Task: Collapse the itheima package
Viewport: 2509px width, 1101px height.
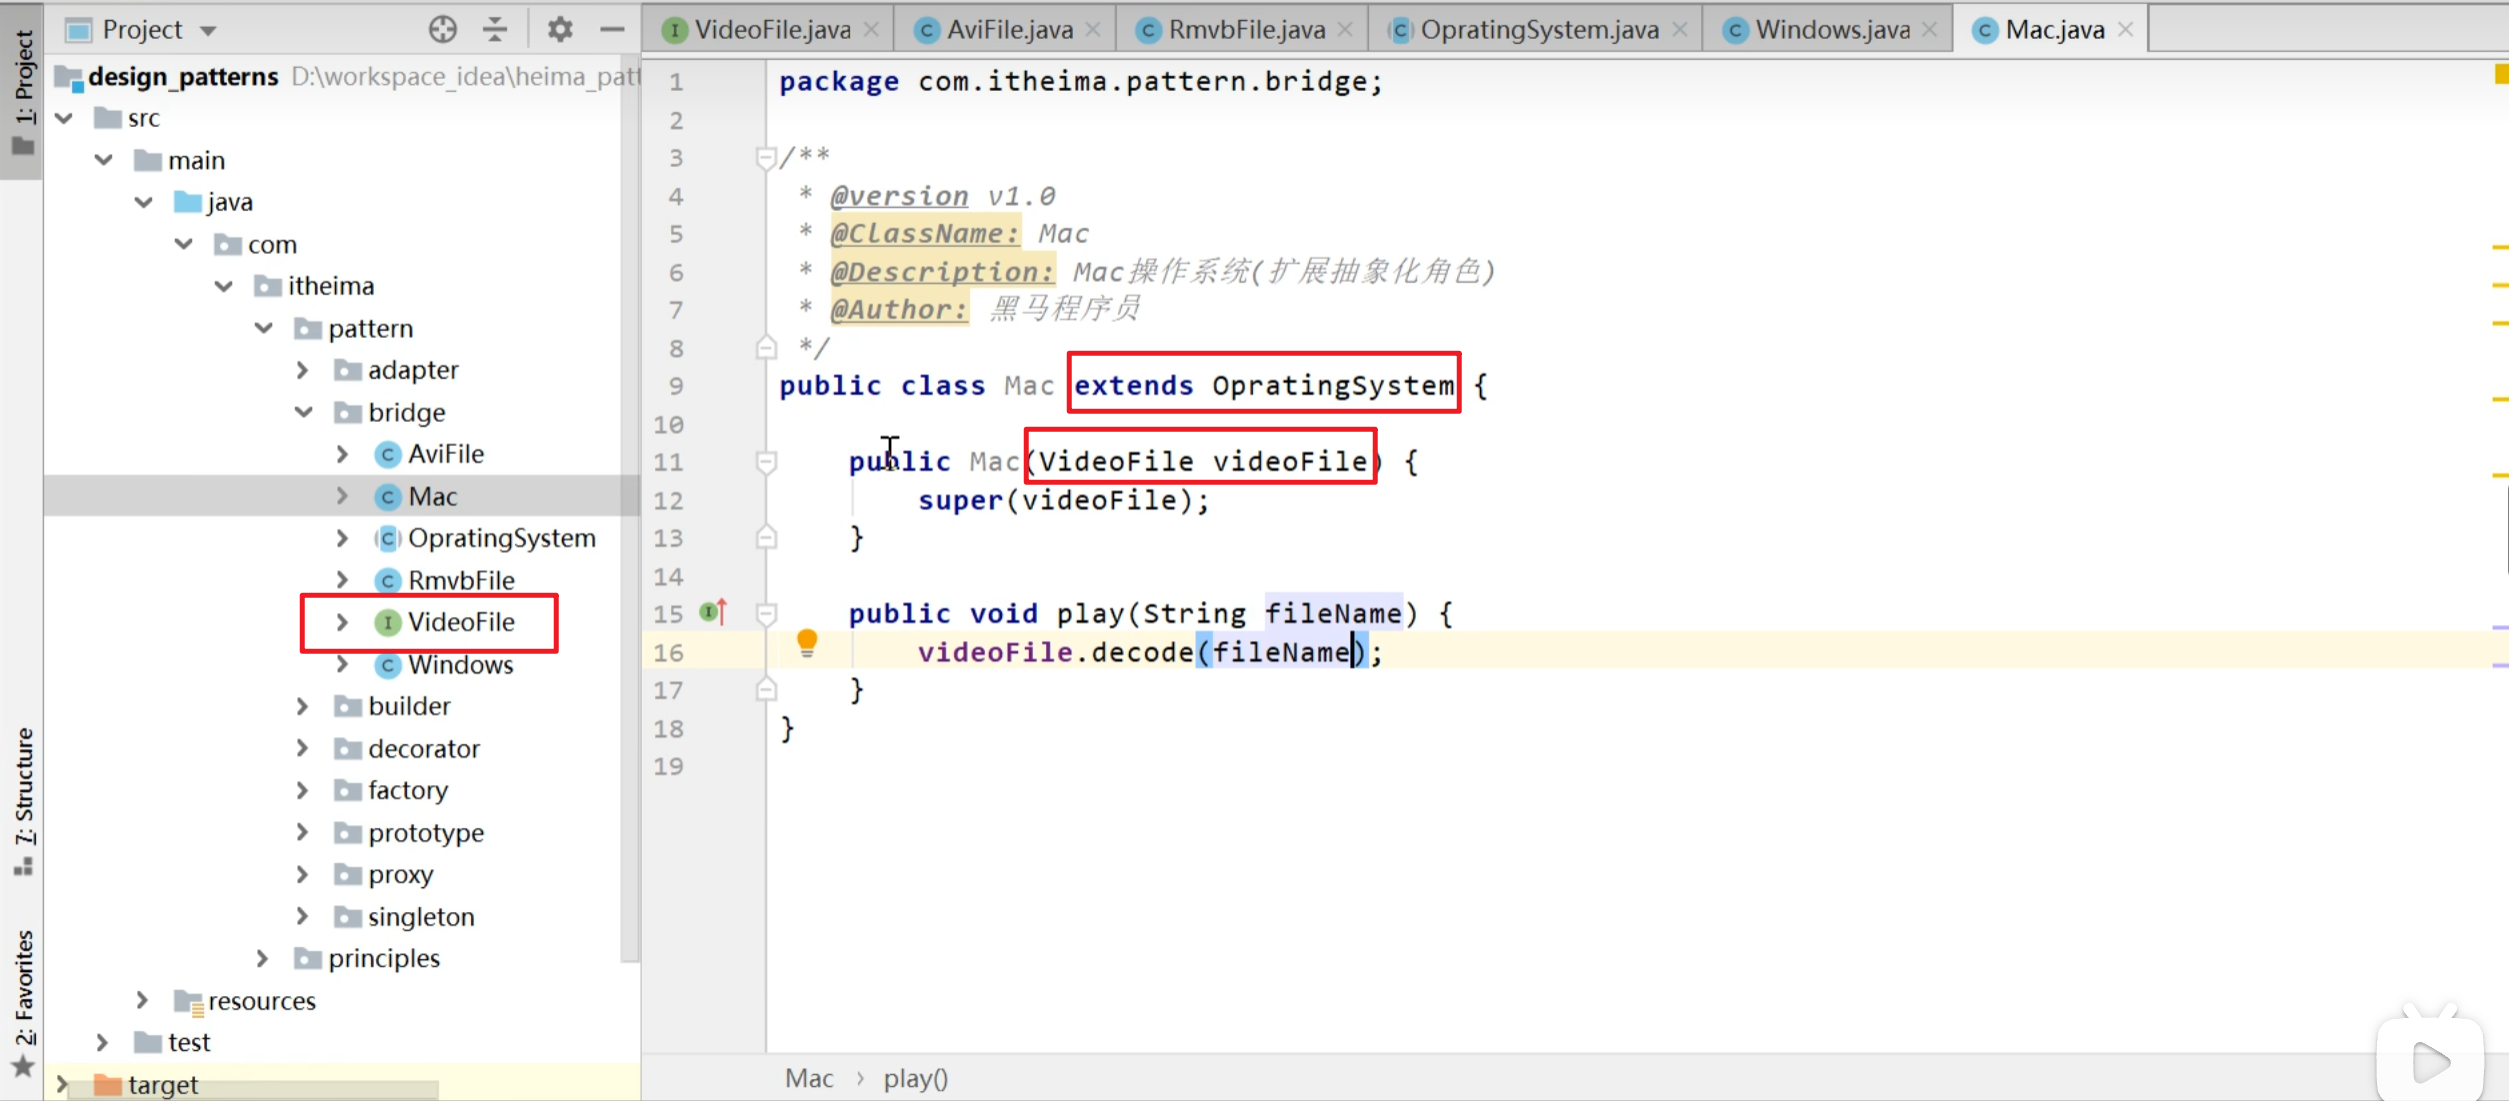Action: coord(224,286)
